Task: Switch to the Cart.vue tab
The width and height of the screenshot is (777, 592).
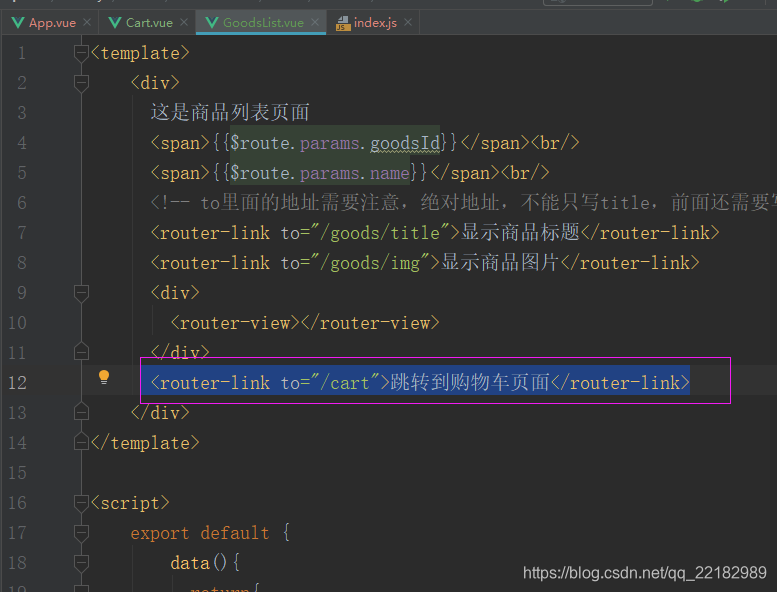Action: tap(149, 23)
